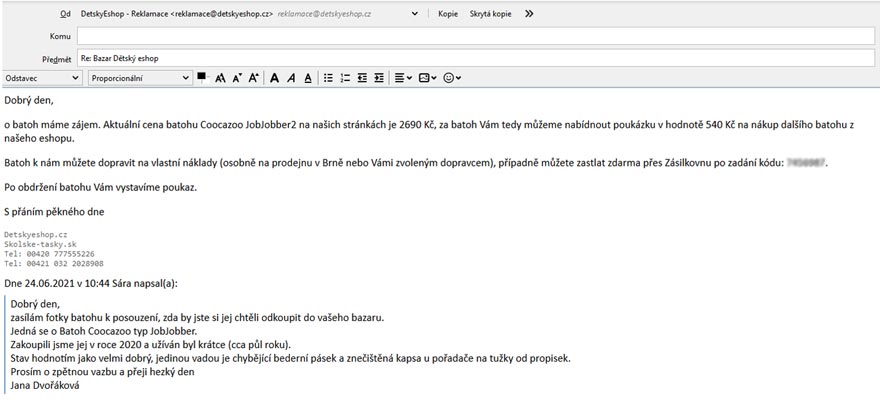This screenshot has width=880, height=402.
Task: Open the Proporcionální font dropdown
Action: 139,77
